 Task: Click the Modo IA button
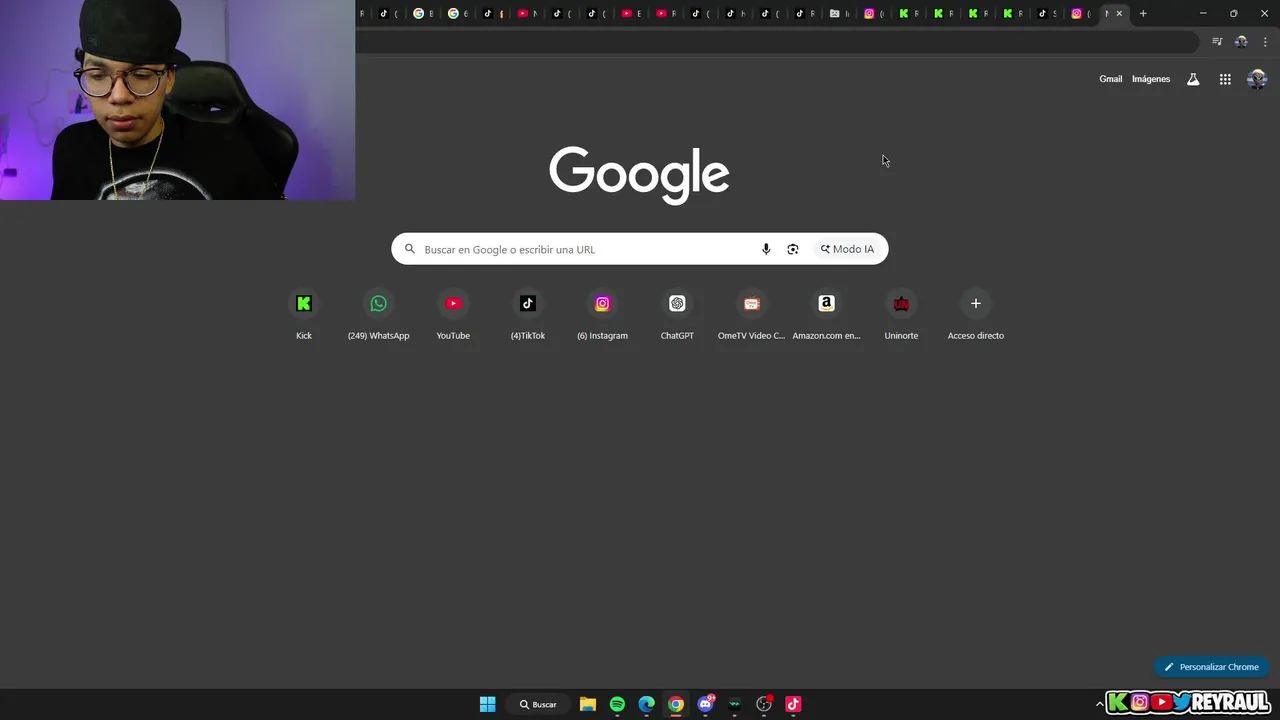tap(847, 249)
